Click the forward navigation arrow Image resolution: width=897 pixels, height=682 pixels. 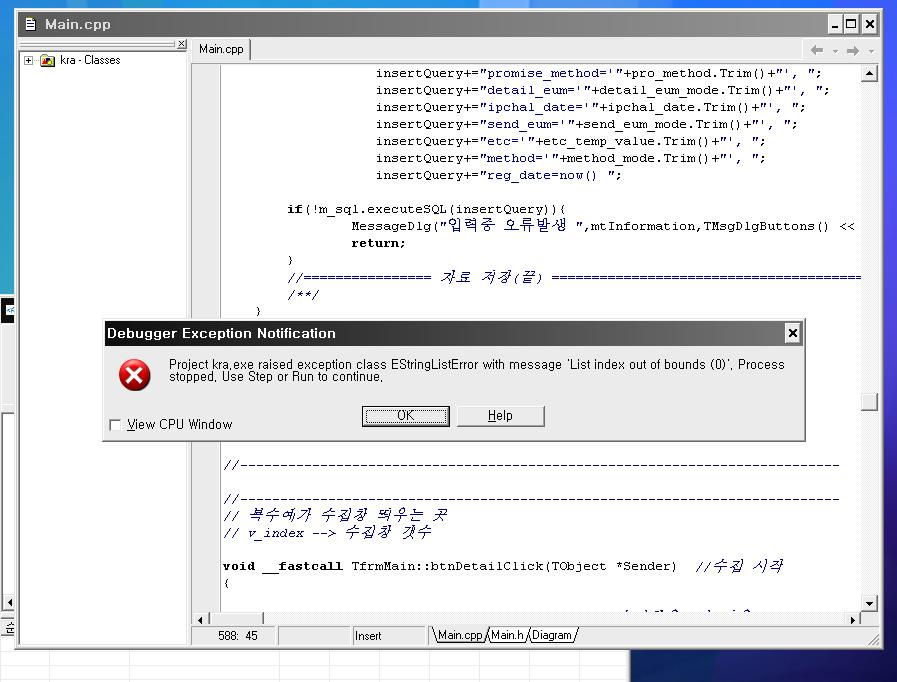[x=852, y=50]
